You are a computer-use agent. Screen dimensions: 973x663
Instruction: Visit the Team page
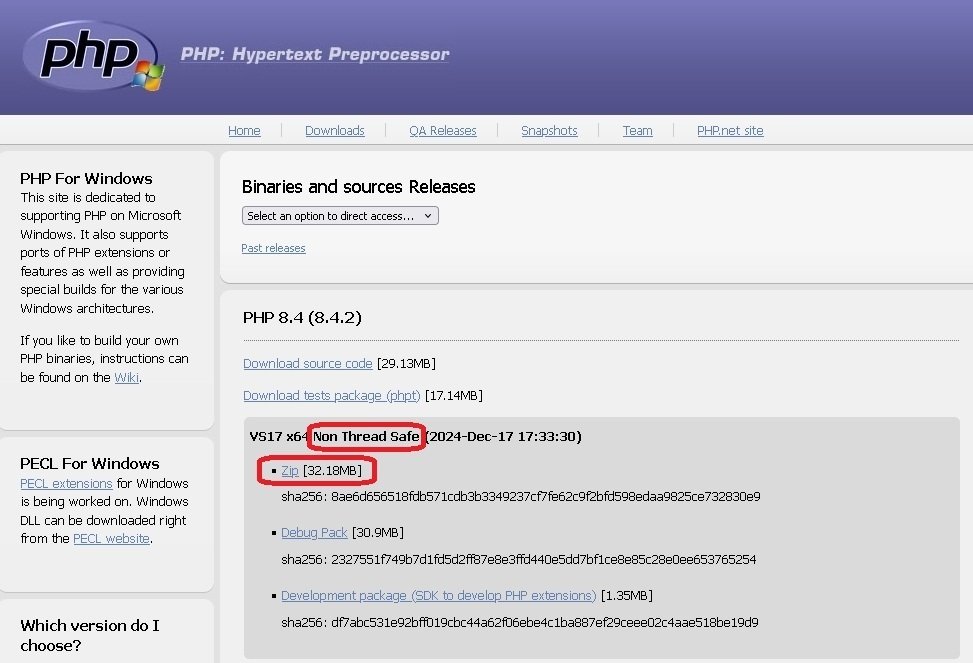point(637,130)
